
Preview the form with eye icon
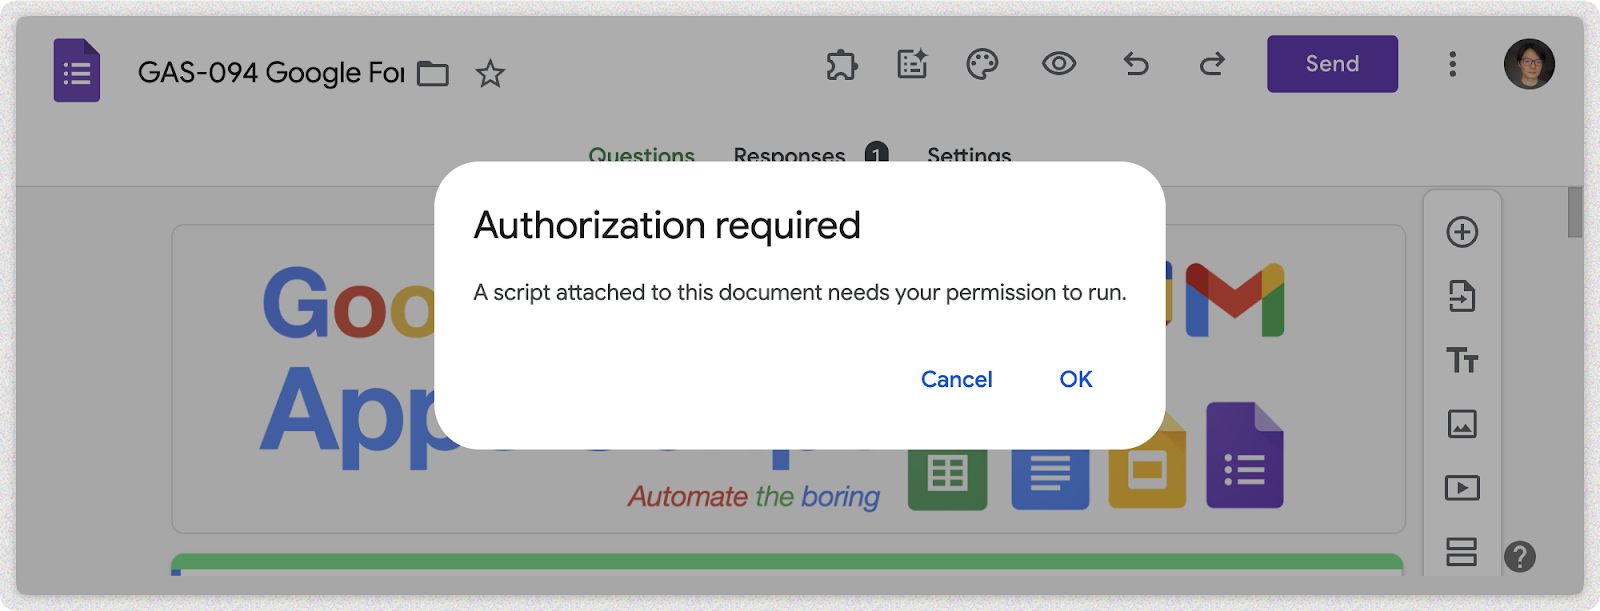click(1059, 64)
